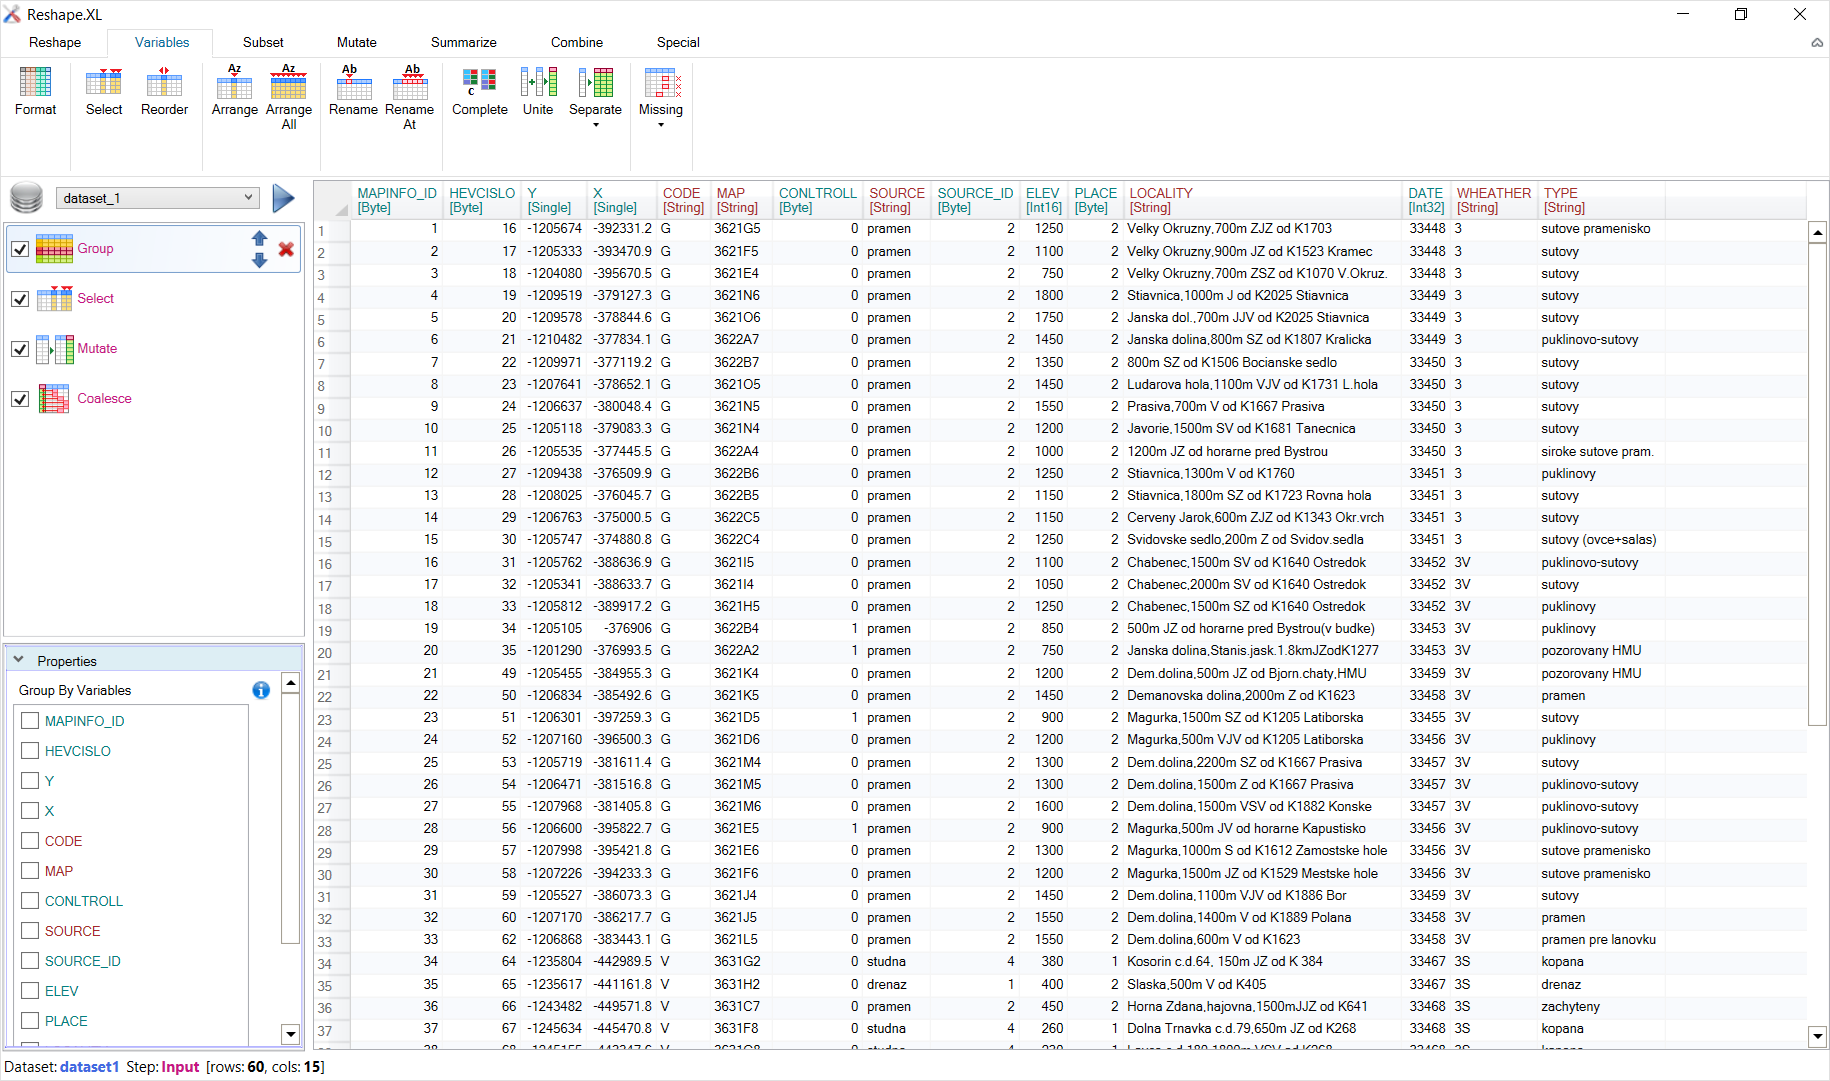1830x1081 pixels.
Task: Click the Arrange All tool
Action: click(x=289, y=98)
